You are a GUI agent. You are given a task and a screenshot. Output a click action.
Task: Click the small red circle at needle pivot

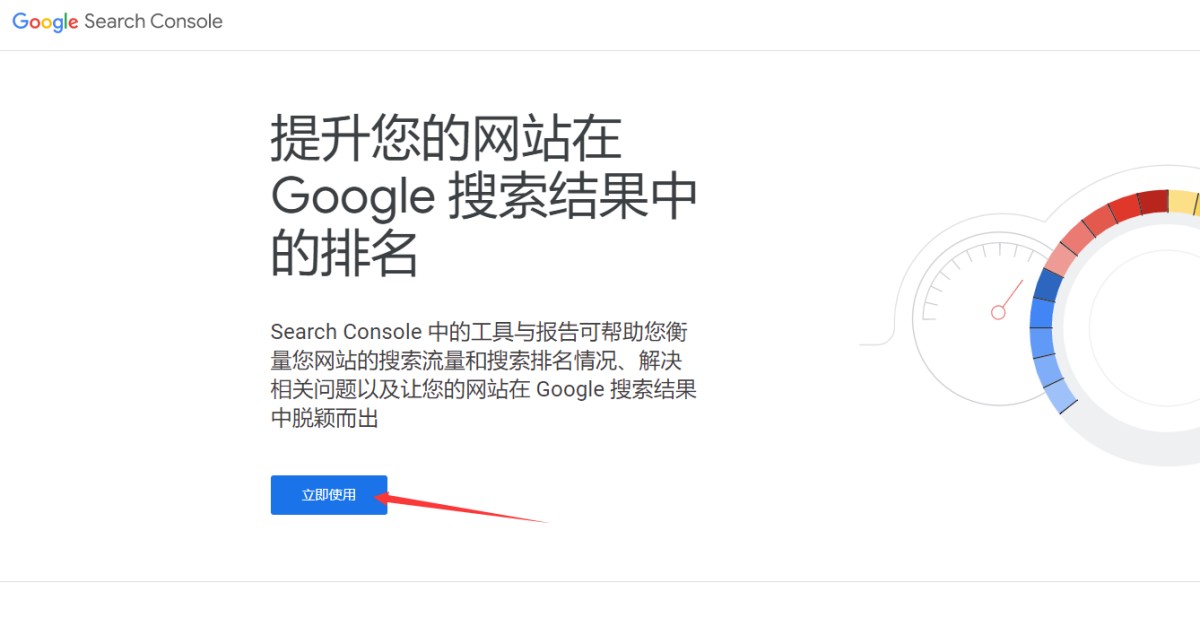[x=998, y=313]
